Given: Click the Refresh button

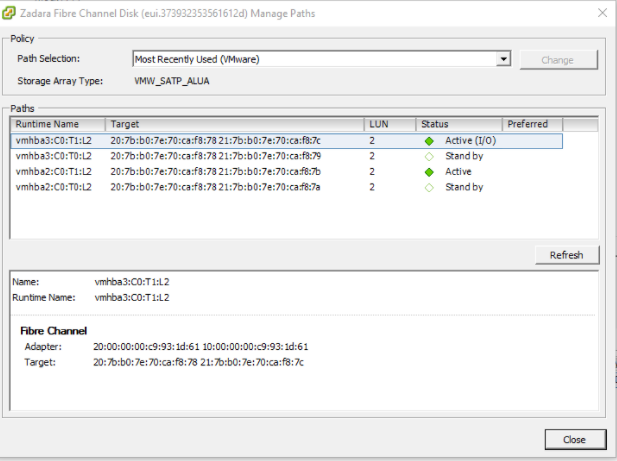Looking at the screenshot, I should pyautogui.click(x=567, y=255).
